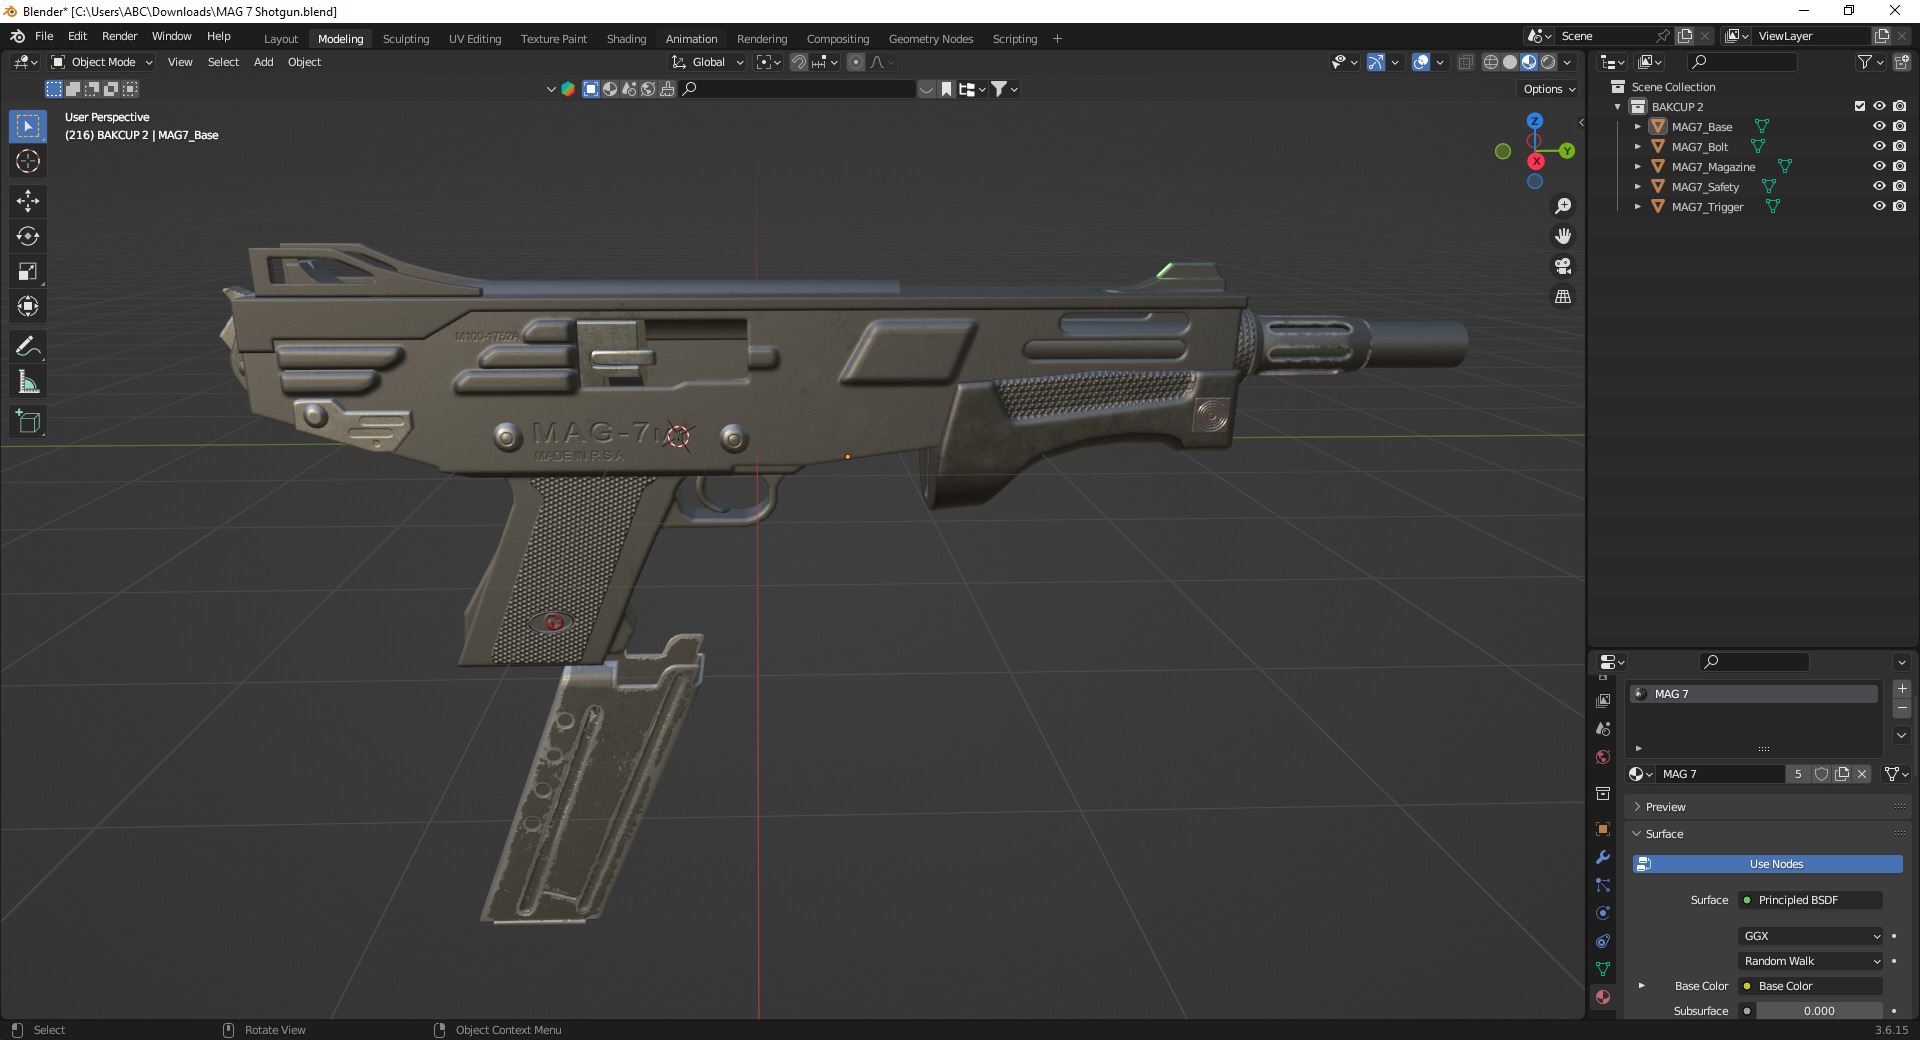
Task: Open the Modifiers wrench tab
Action: 1603,857
